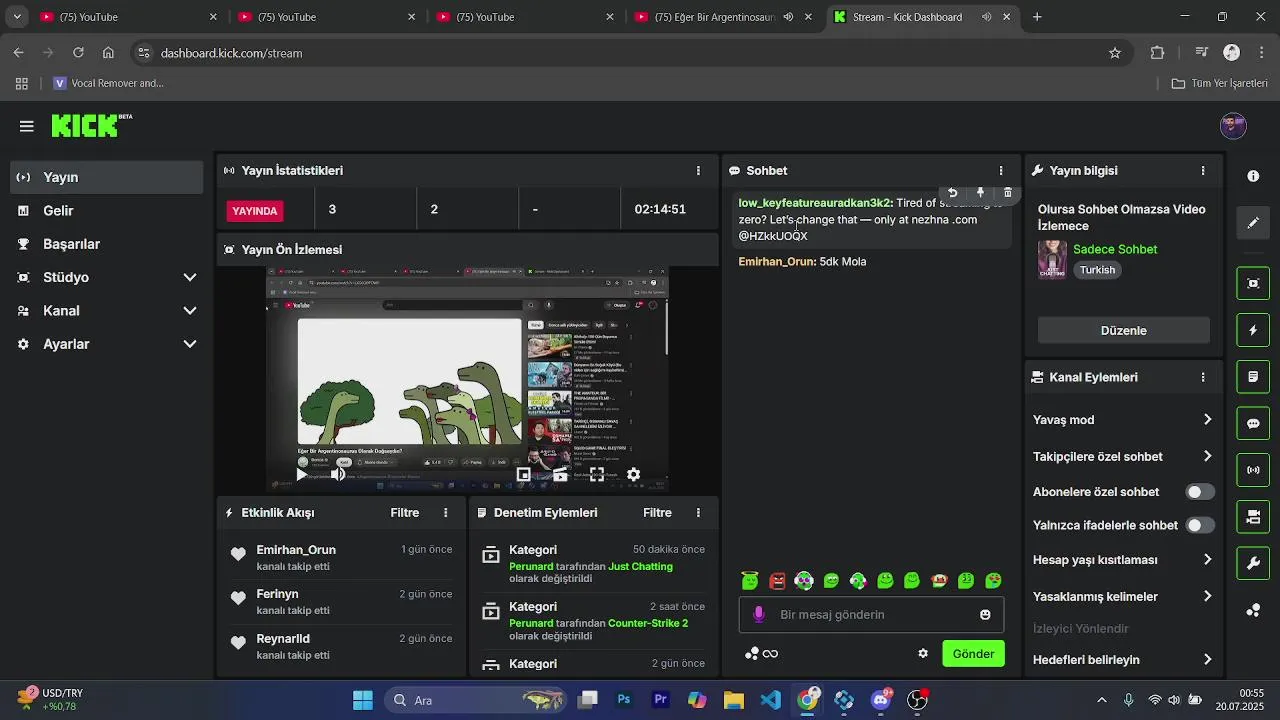Open the Kanal Eylemleri three-dot menu
Viewport: 1280px width, 720px height.
pos(1203,377)
